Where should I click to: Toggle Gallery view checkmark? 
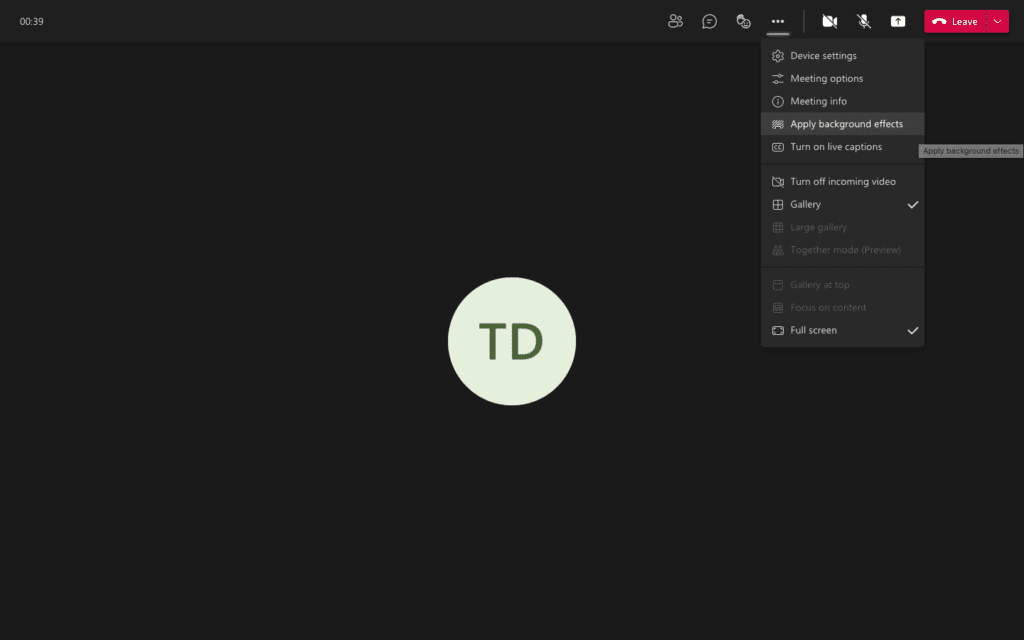point(913,204)
